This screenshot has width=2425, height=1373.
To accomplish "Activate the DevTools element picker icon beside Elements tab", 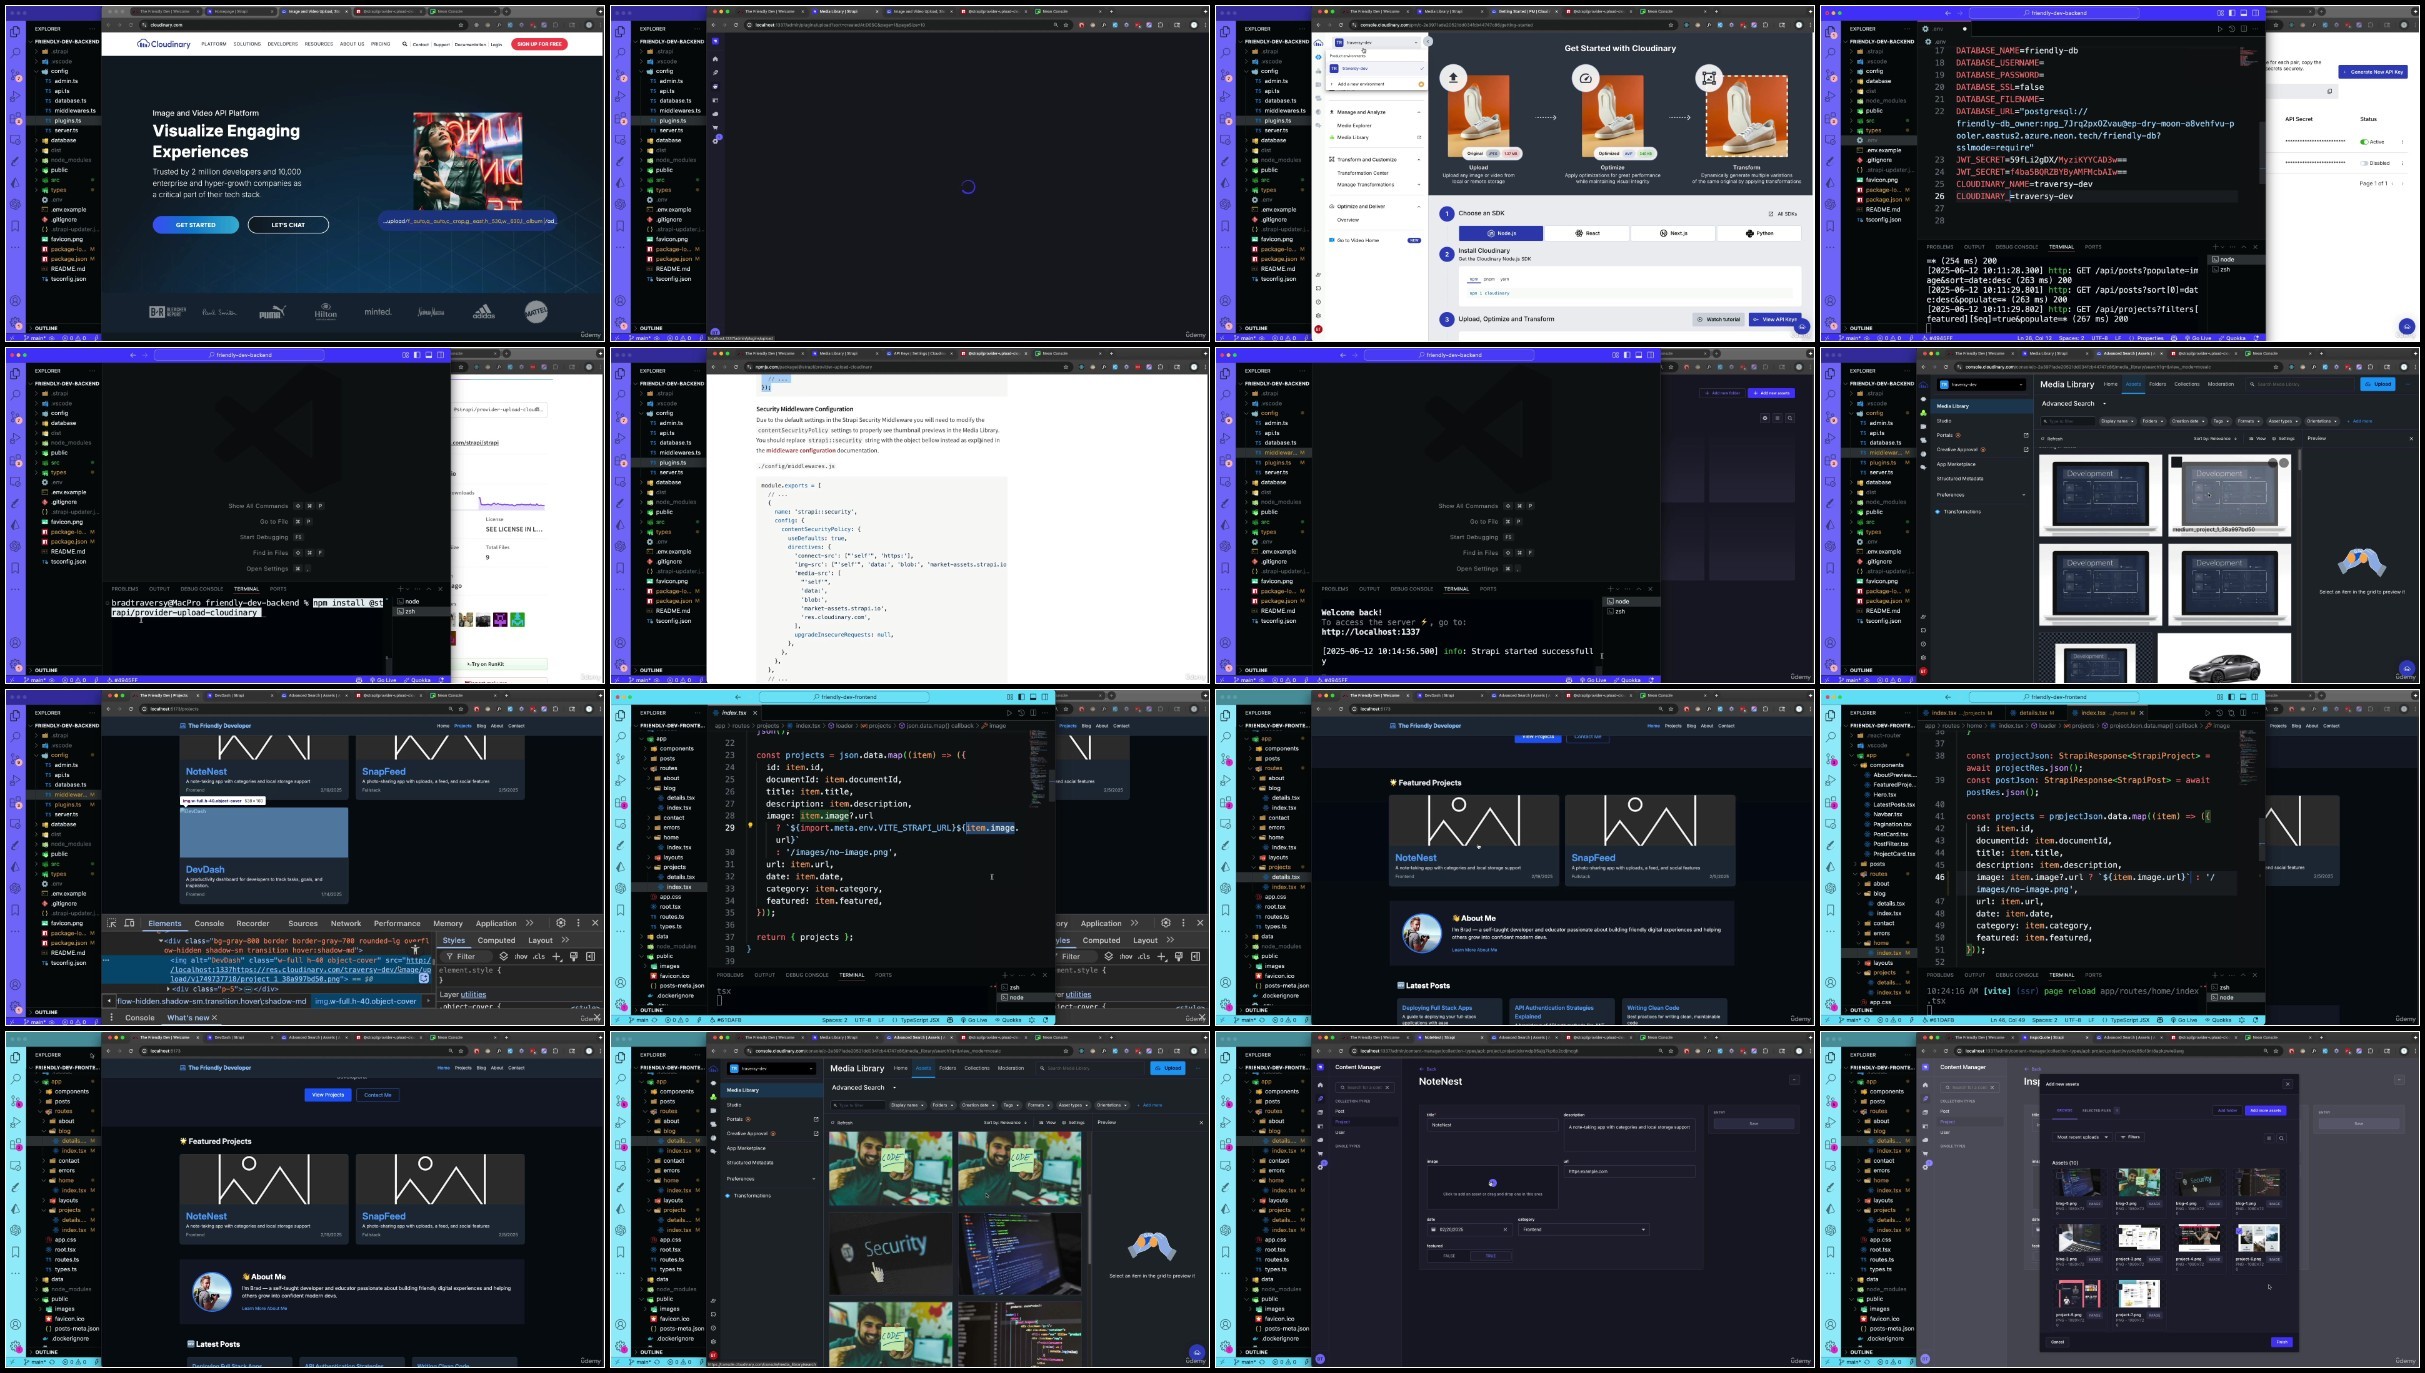I will click(113, 923).
